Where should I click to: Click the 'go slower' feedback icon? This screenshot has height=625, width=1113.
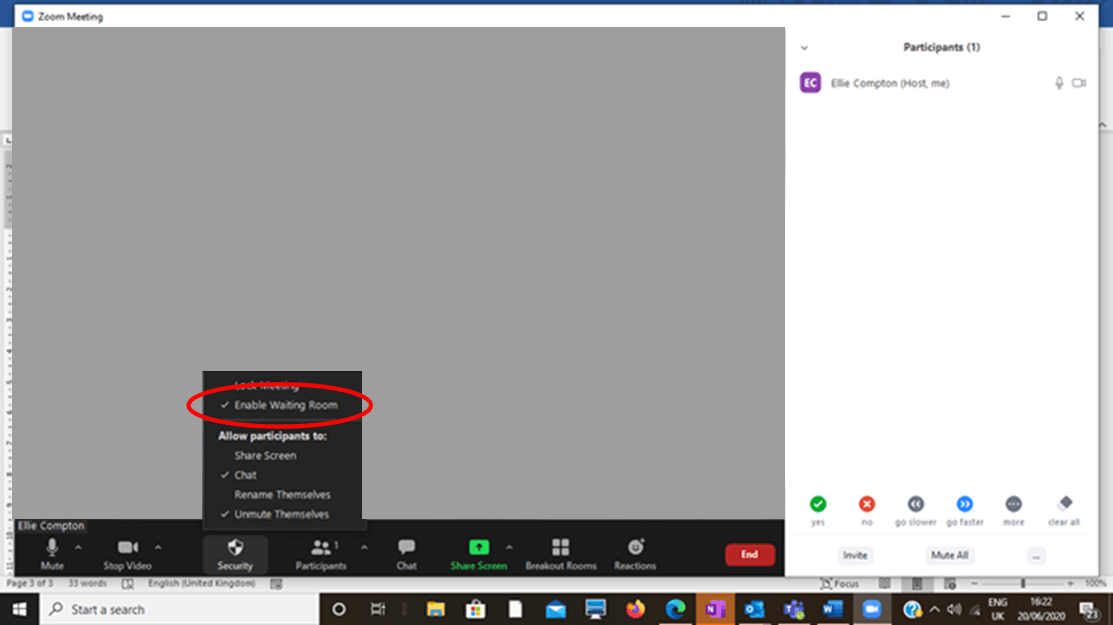click(916, 504)
